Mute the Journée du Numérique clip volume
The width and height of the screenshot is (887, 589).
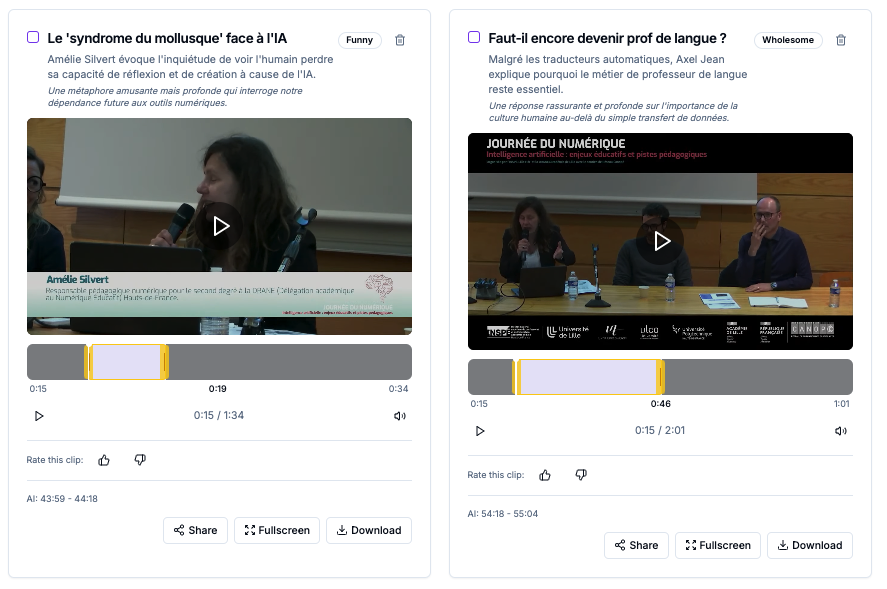(841, 431)
